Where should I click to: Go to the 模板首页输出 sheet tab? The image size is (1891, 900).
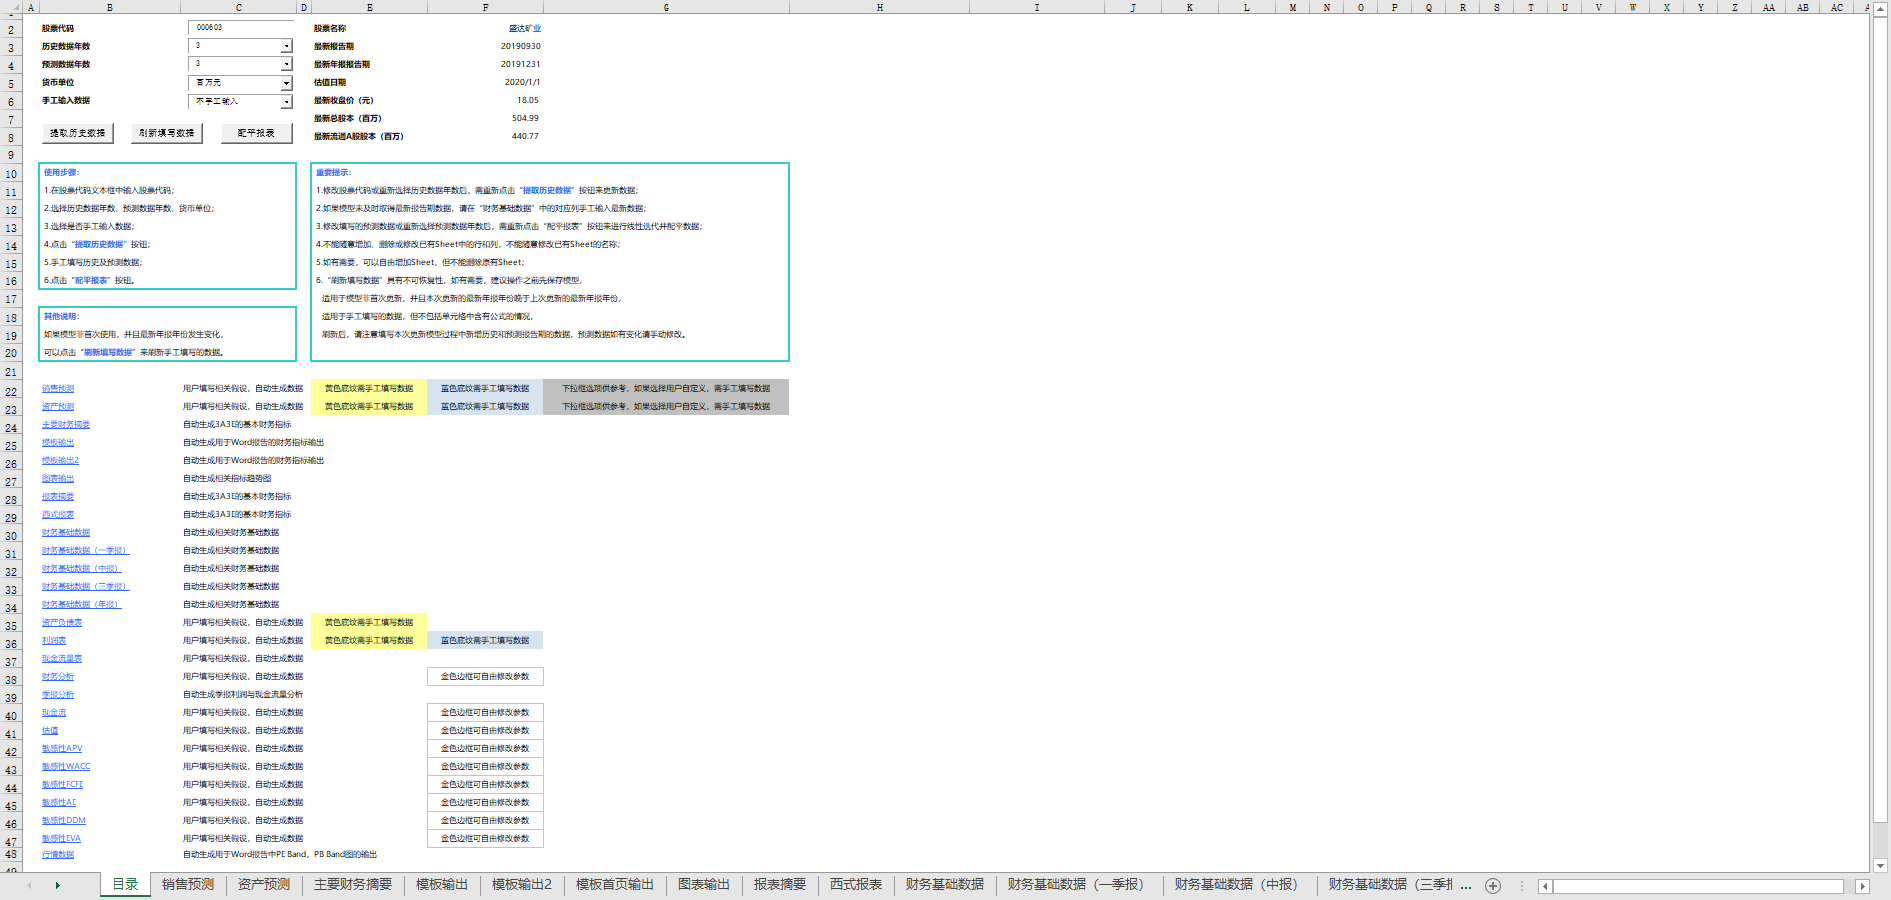point(615,885)
